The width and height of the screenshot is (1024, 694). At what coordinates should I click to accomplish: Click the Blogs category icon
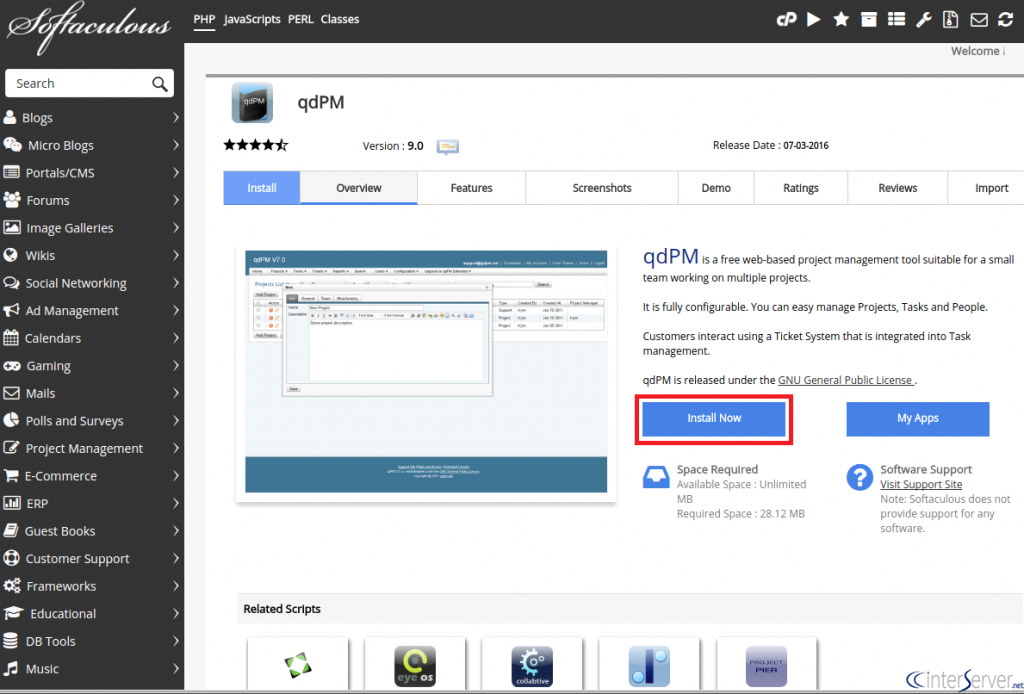tap(10, 118)
